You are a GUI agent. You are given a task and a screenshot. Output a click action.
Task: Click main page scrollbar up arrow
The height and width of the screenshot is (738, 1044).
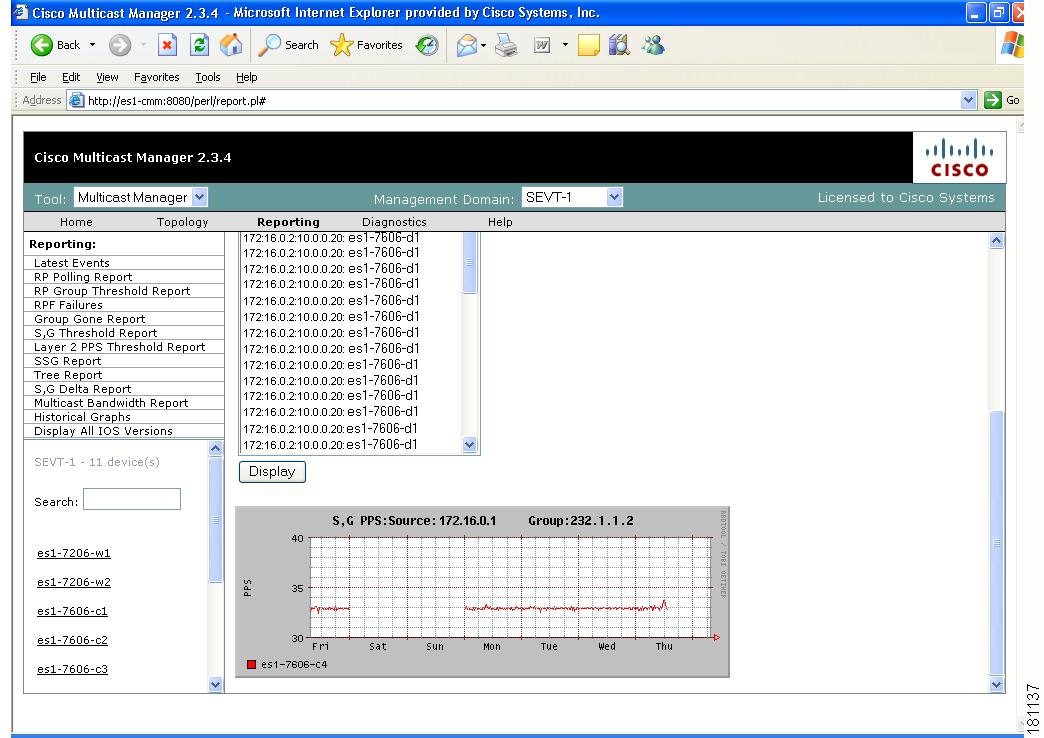tap(996, 240)
